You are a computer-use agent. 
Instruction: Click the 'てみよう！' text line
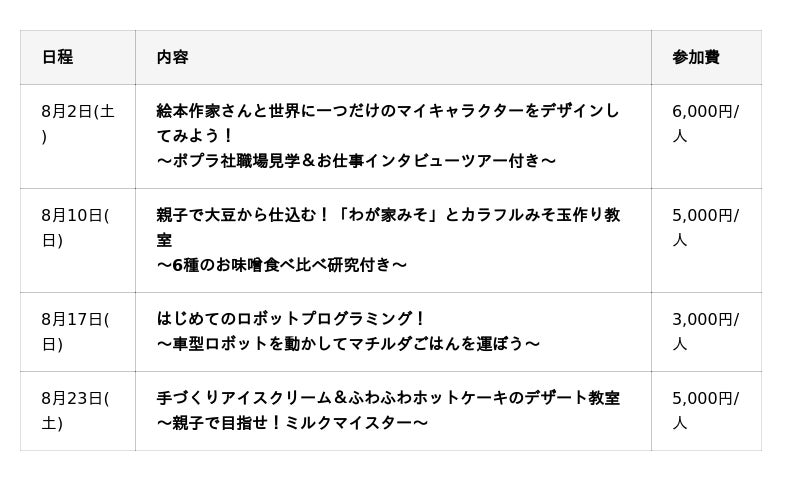(x=195, y=135)
